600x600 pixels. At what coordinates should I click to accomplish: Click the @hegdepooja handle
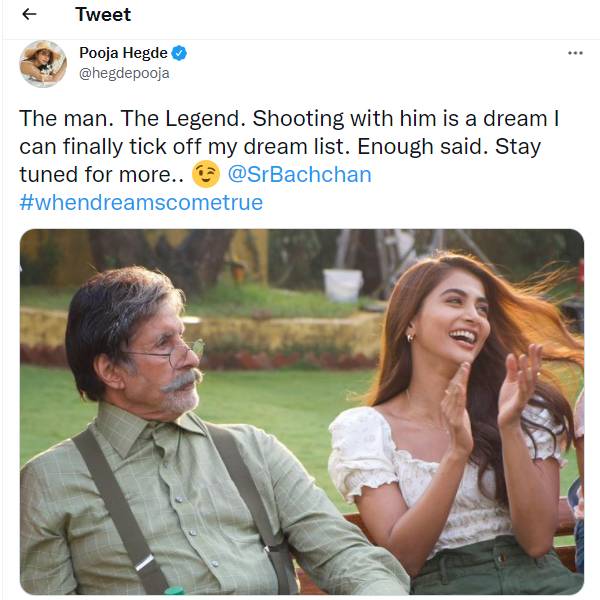point(124,73)
